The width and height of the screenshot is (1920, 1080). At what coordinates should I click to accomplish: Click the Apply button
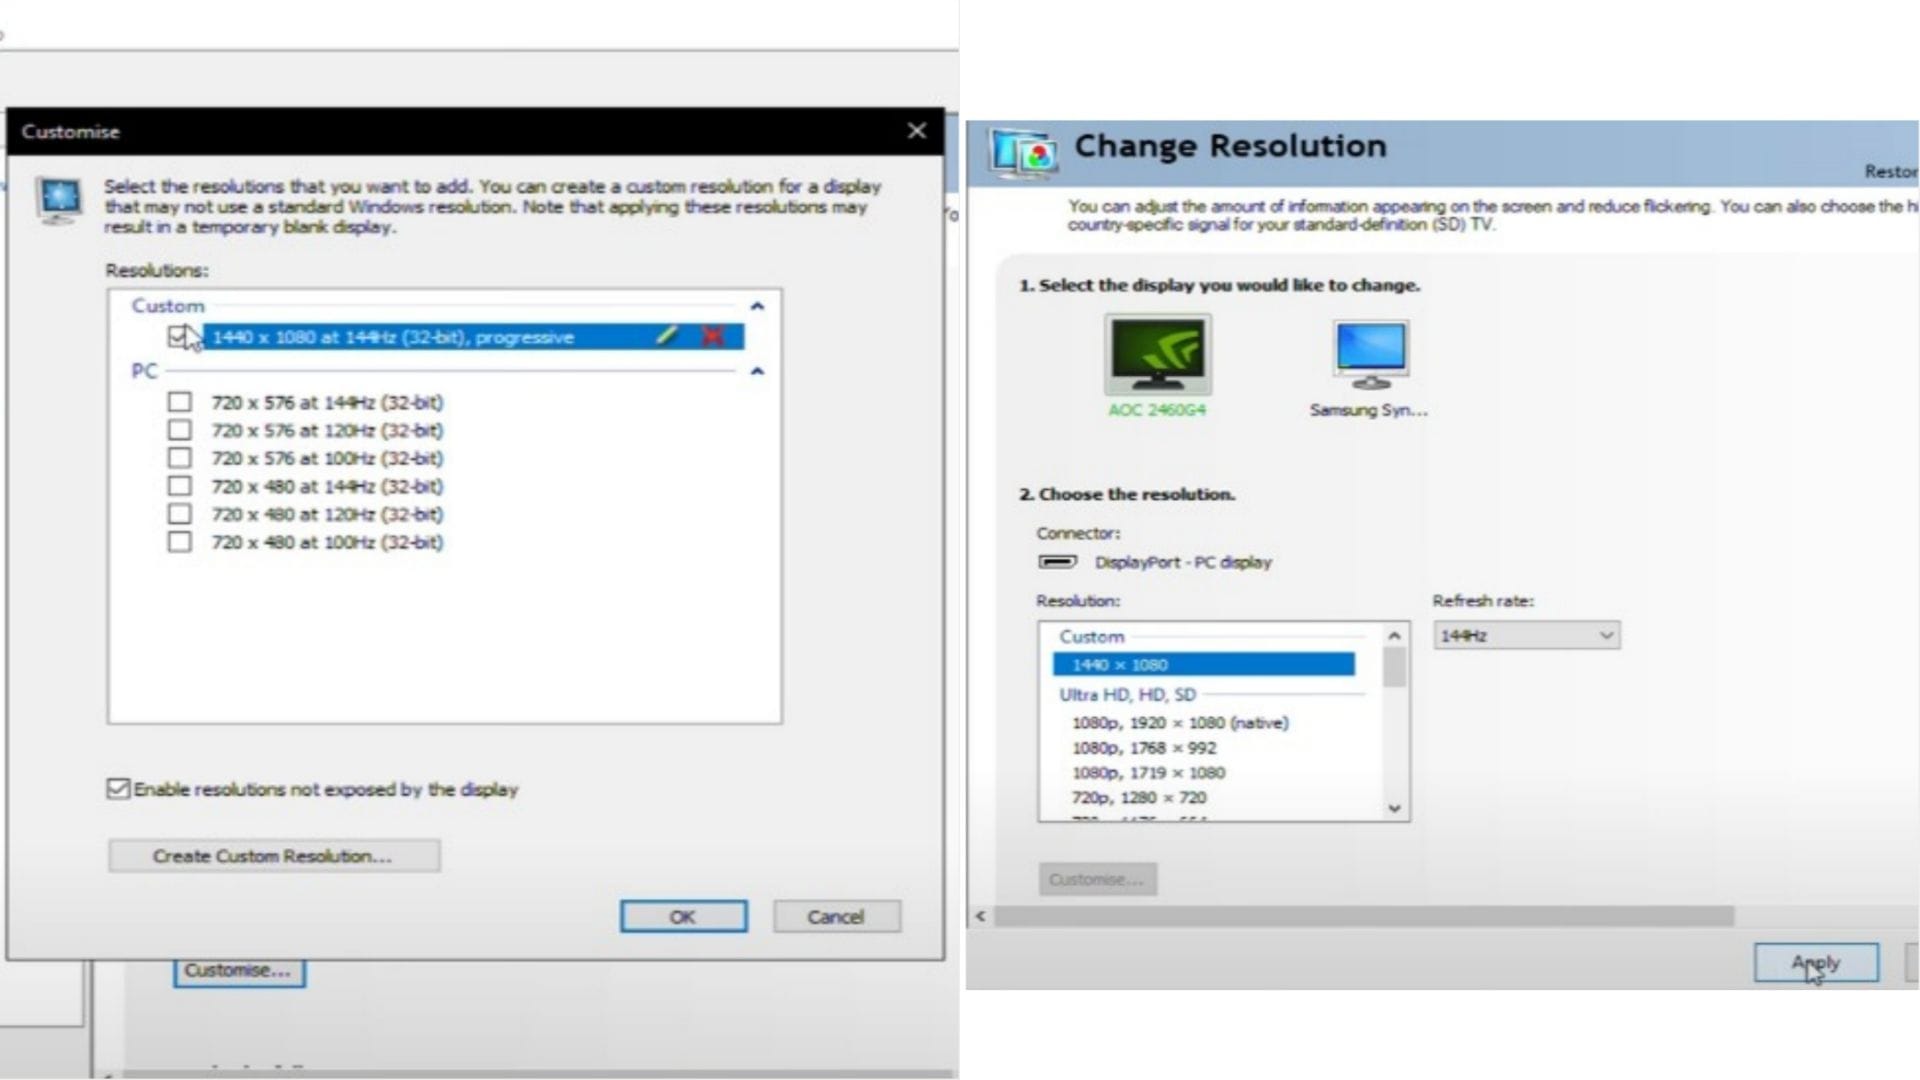tap(1815, 961)
